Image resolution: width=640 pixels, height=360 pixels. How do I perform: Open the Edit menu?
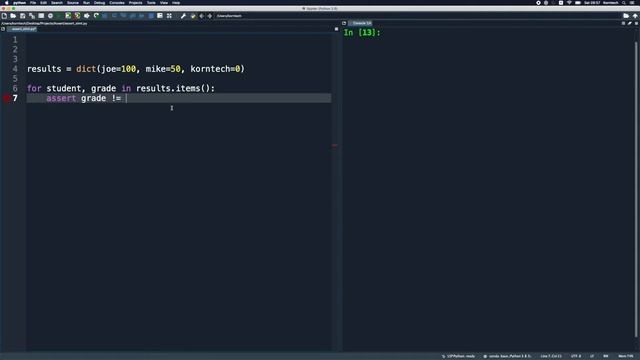click(43, 3)
